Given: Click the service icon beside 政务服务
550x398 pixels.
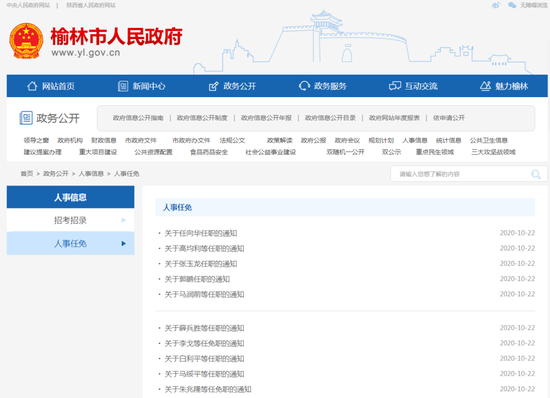Looking at the screenshot, I should (x=304, y=86).
